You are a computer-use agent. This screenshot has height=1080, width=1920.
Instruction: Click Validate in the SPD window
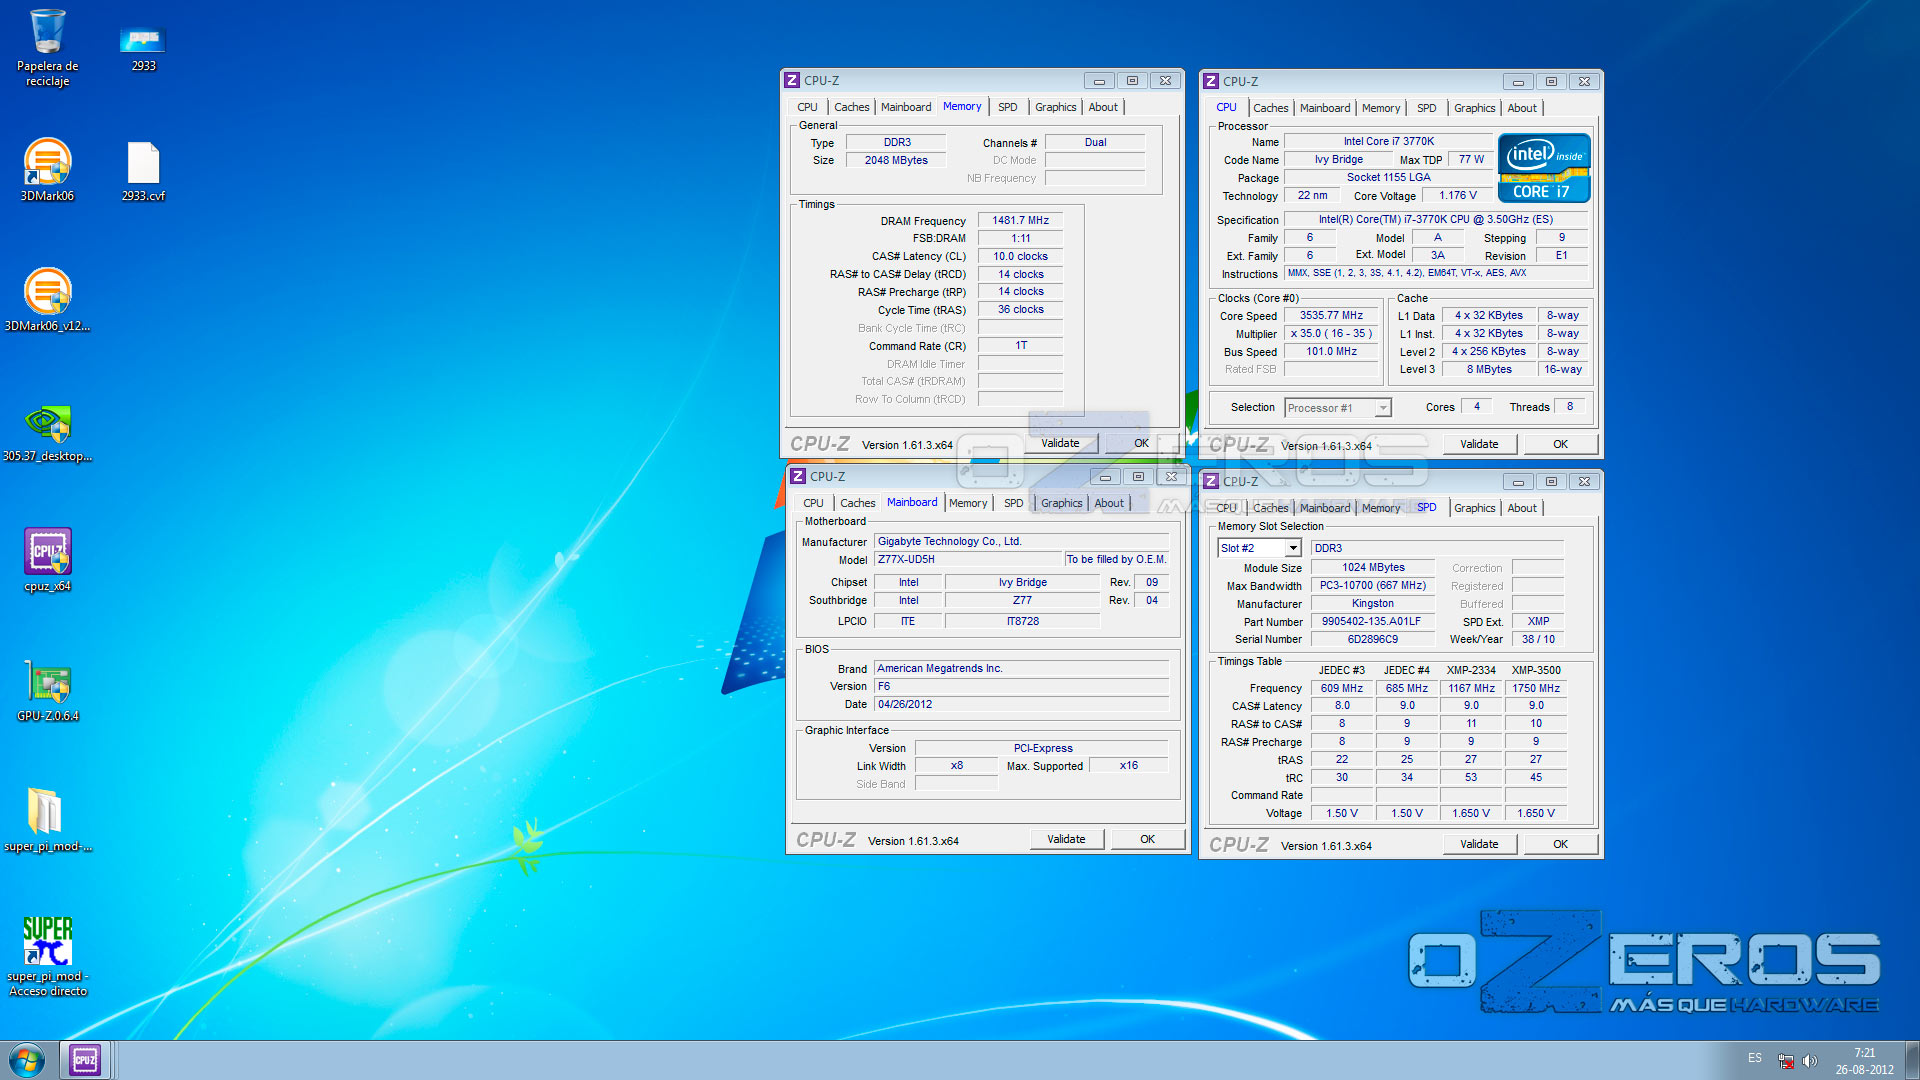1479,844
